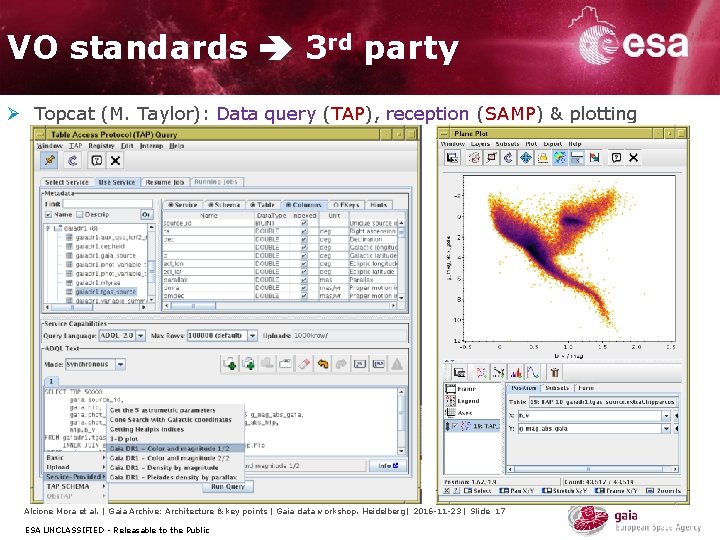
Task: Expand the Upload examples submenu
Action: point(75,467)
